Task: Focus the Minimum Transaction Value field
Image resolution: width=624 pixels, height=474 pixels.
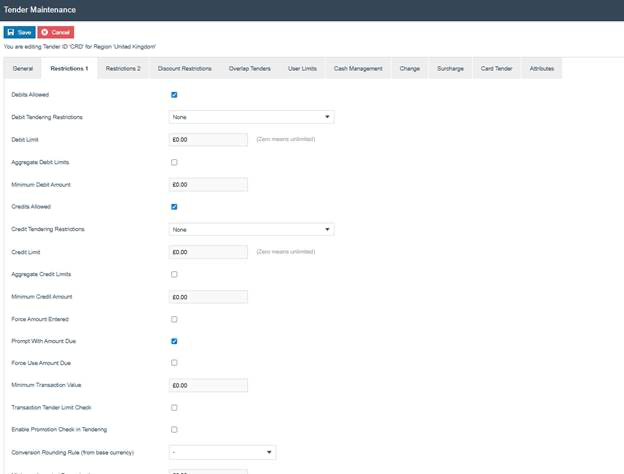Action: point(208,385)
